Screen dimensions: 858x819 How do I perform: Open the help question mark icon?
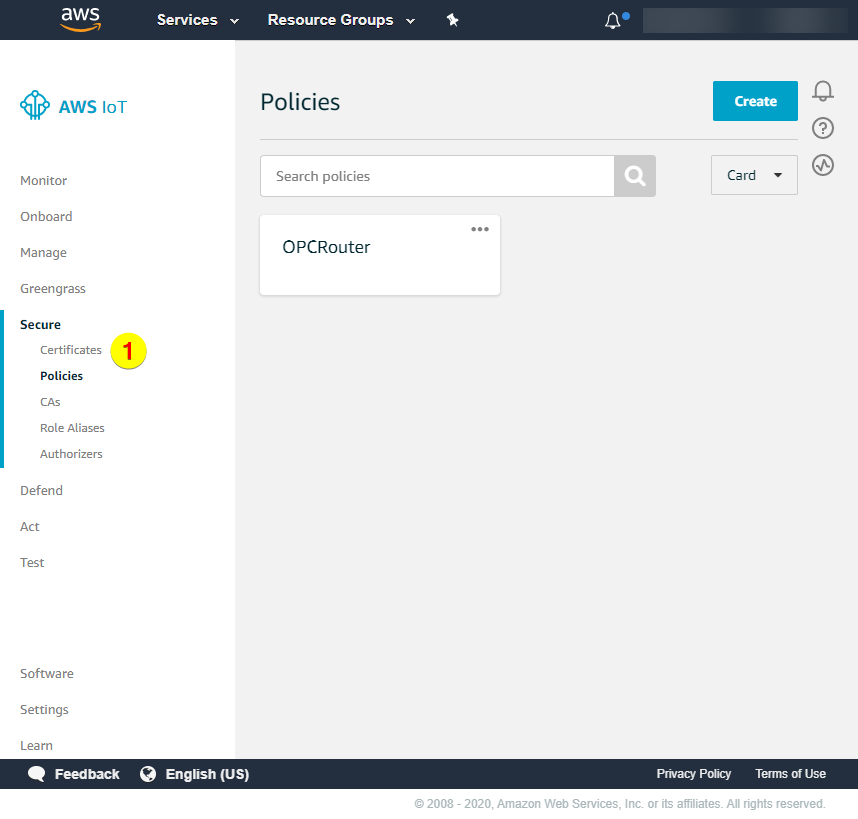coord(823,128)
